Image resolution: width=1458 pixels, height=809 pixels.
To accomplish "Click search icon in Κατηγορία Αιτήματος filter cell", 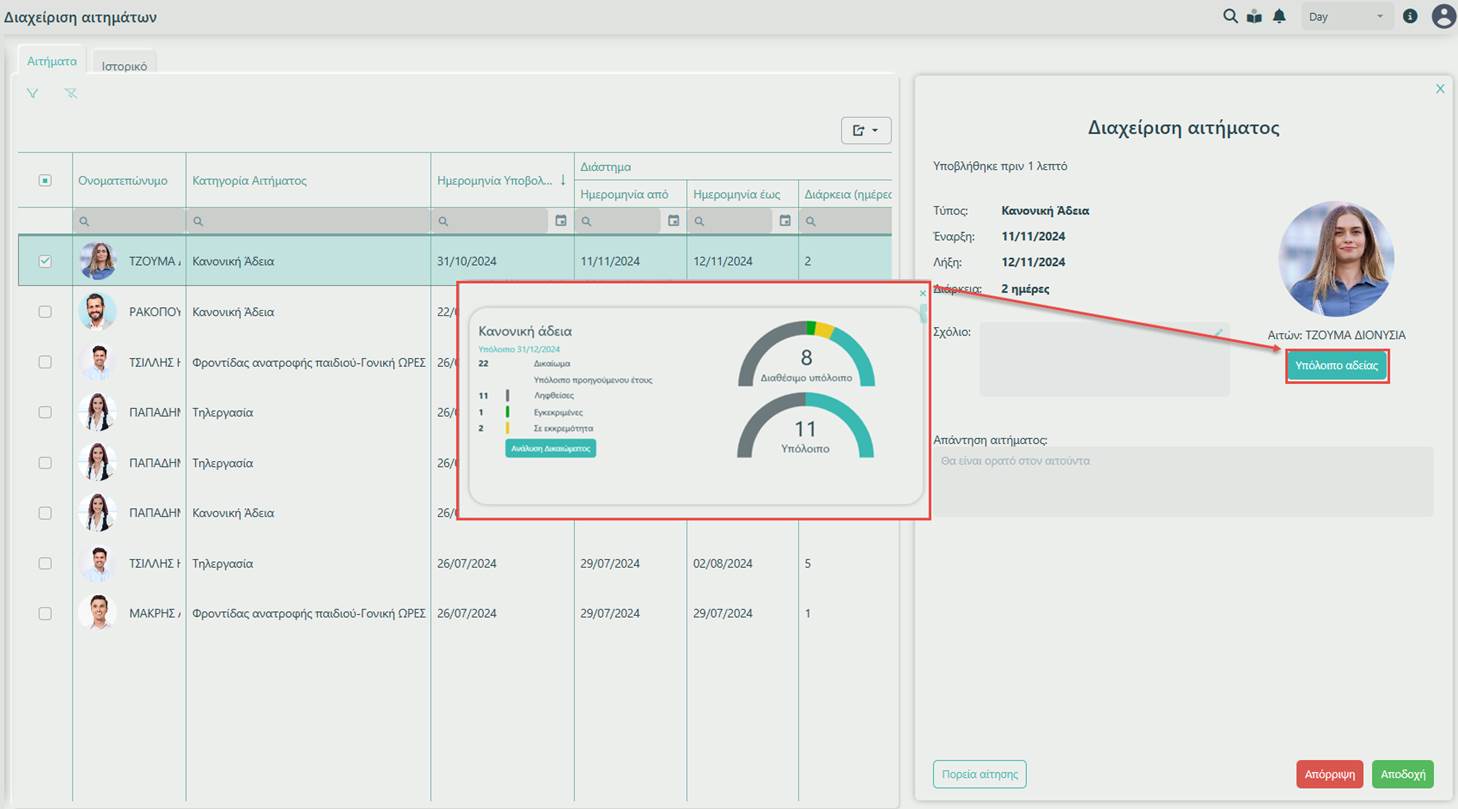I will point(198,221).
